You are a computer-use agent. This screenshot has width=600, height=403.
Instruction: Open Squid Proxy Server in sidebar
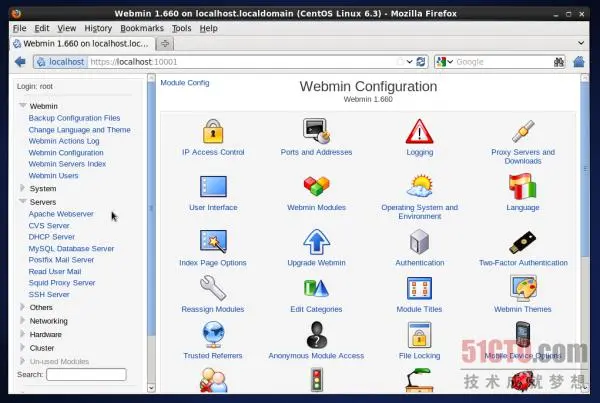(62, 283)
